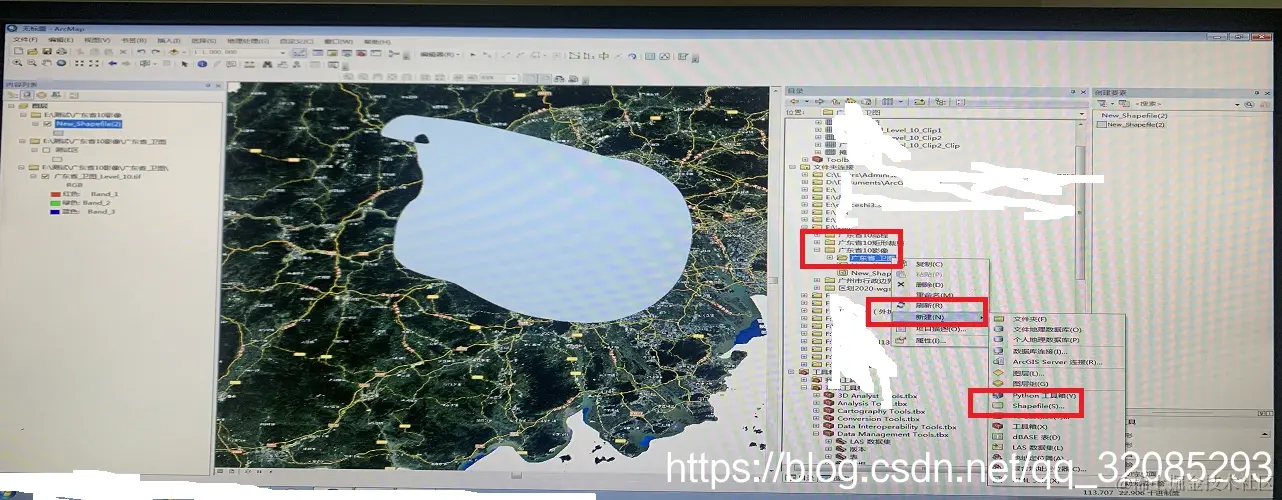This screenshot has width=1282, height=500.
Task: Open the Catalog location dropdown
Action: click(x=1081, y=114)
